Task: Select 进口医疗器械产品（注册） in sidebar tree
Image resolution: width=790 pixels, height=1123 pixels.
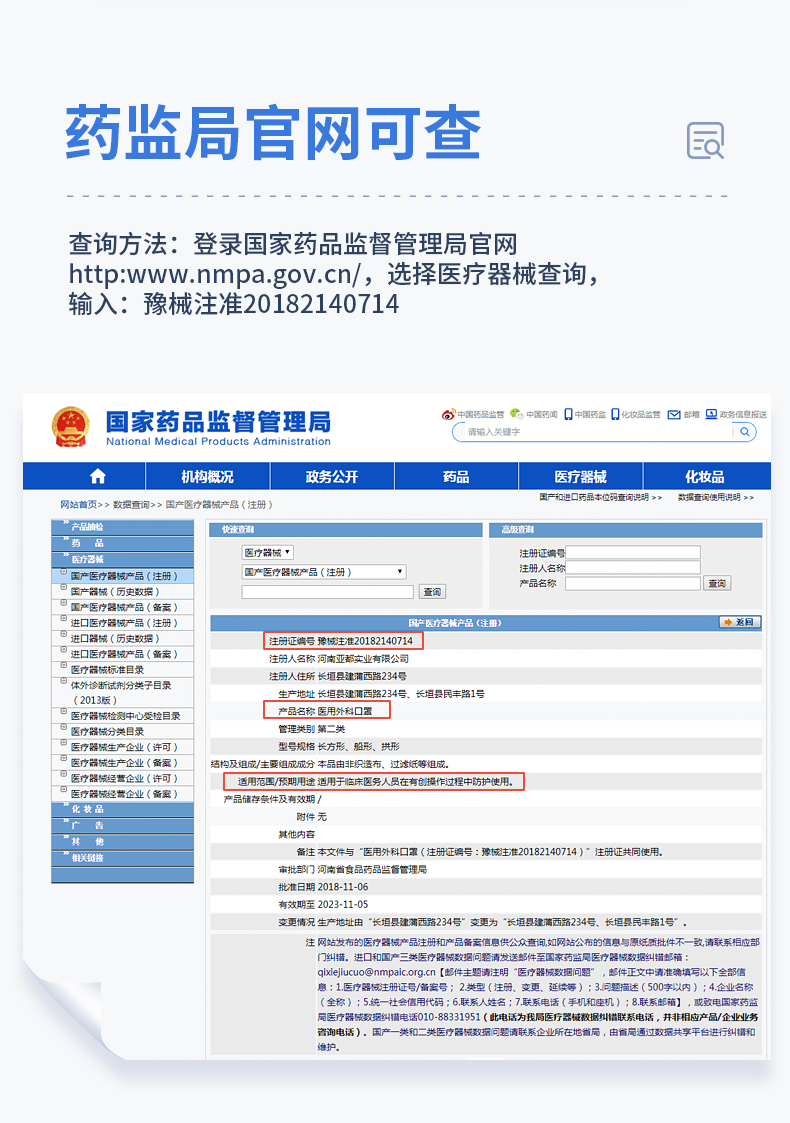Action: (123, 623)
